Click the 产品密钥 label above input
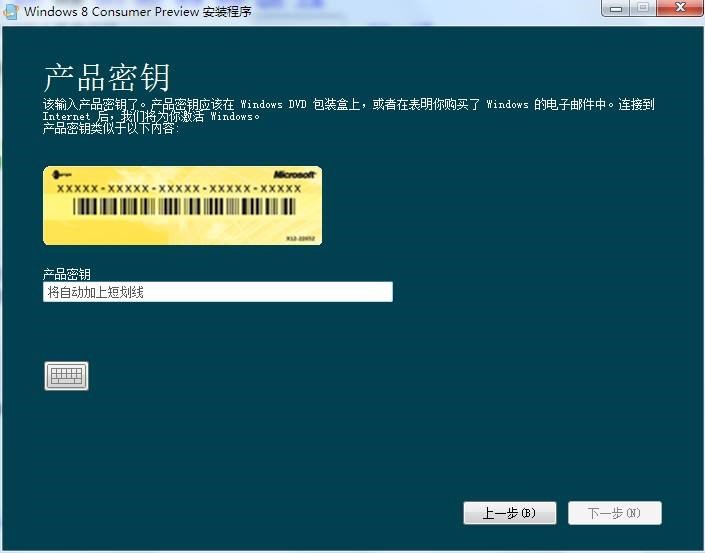 pyautogui.click(x=67, y=274)
